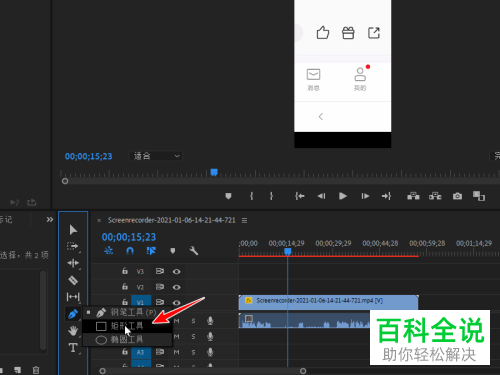
Task: Click the Program monitor timecode 00;00;15;23
Action: click(88, 156)
